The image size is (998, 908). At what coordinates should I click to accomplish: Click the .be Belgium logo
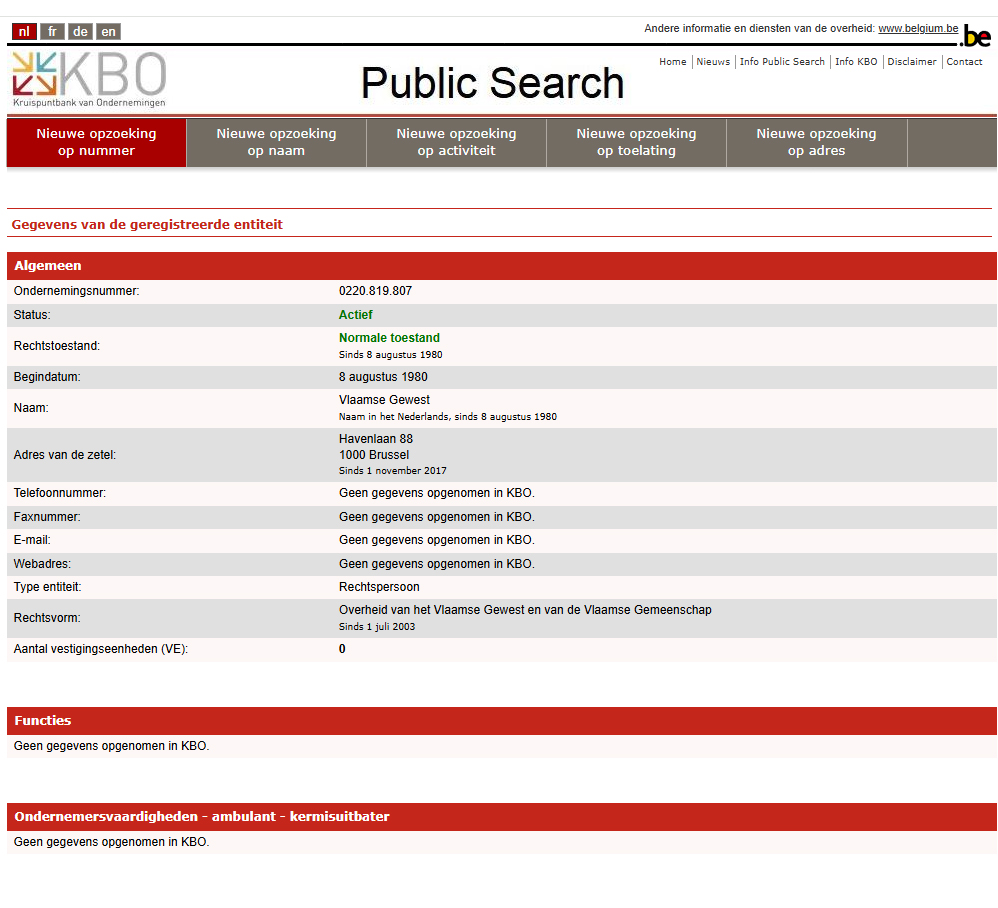coord(976,37)
